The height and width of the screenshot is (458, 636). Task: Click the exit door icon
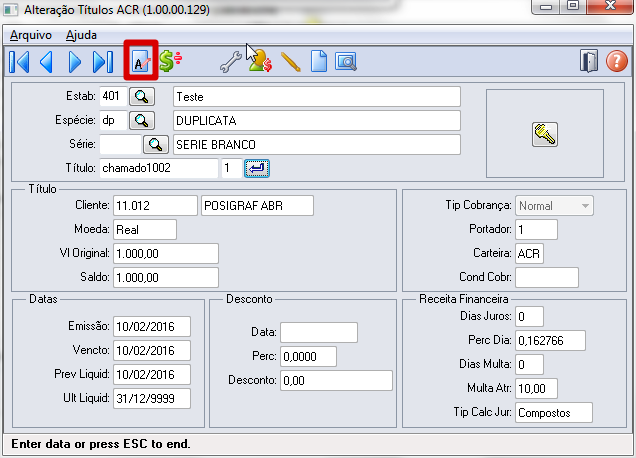[589, 61]
